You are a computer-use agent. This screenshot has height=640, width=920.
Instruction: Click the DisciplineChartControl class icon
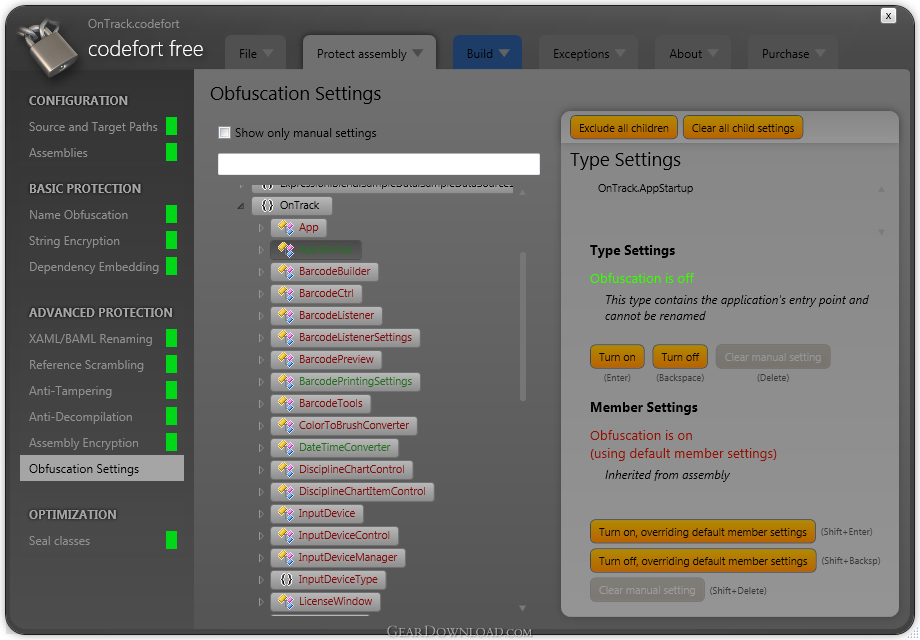tap(286, 469)
